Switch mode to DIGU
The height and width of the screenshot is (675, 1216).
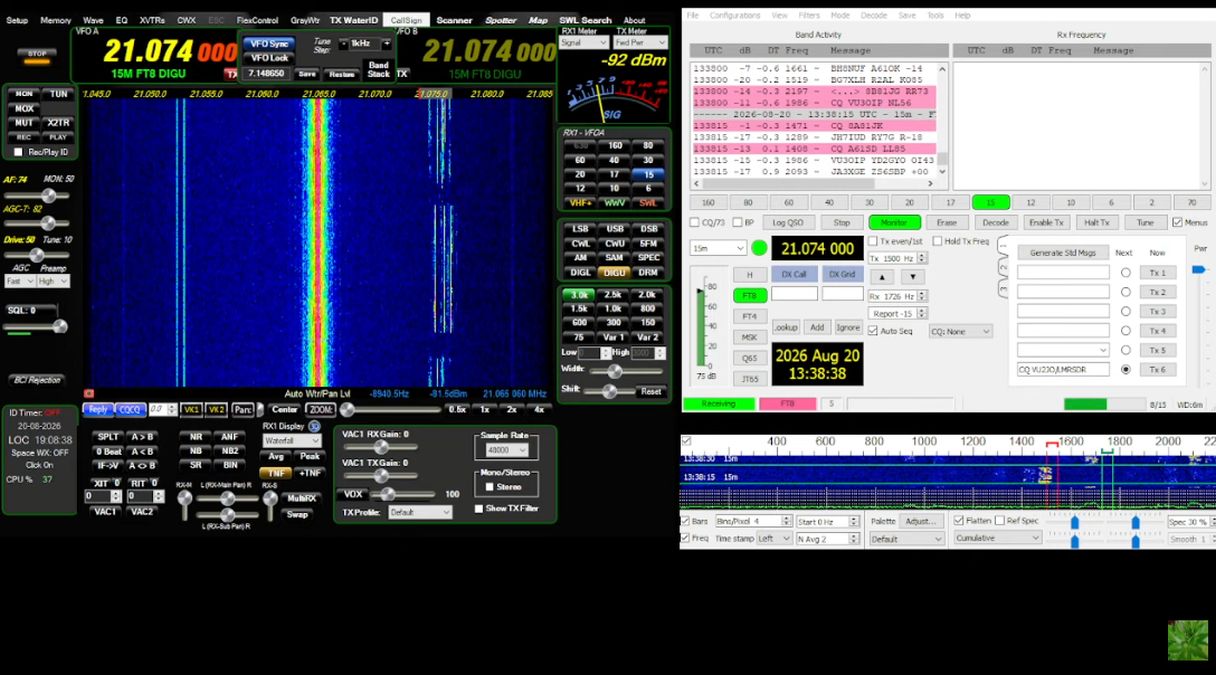pos(615,272)
